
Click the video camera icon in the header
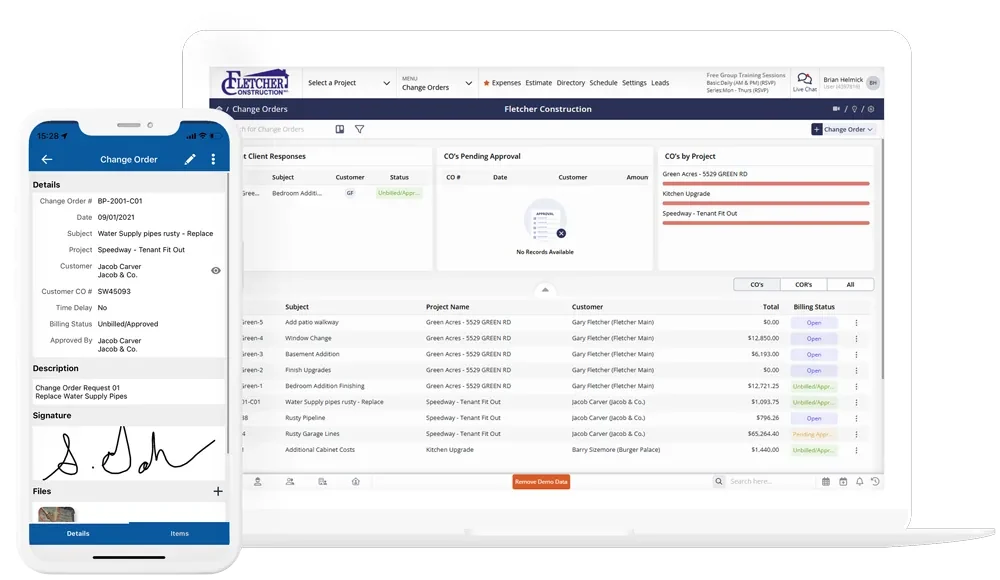click(x=838, y=108)
